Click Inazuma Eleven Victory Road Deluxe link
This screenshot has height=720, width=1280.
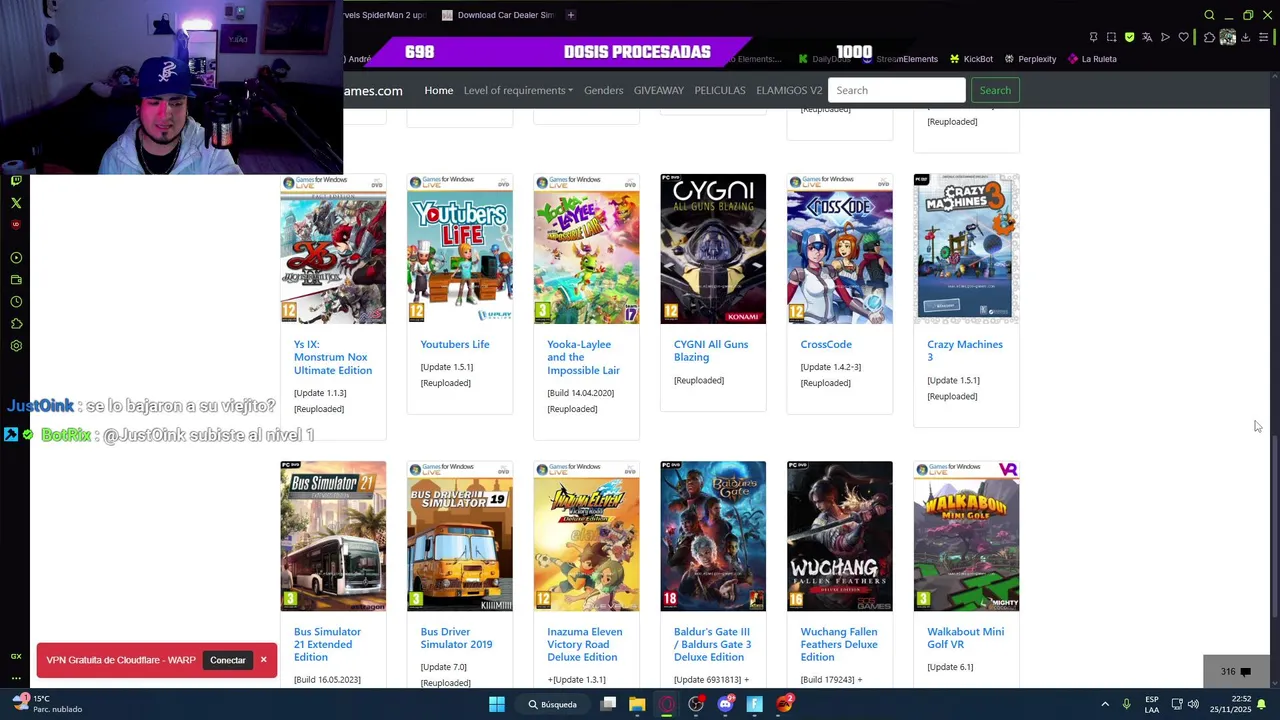point(585,644)
